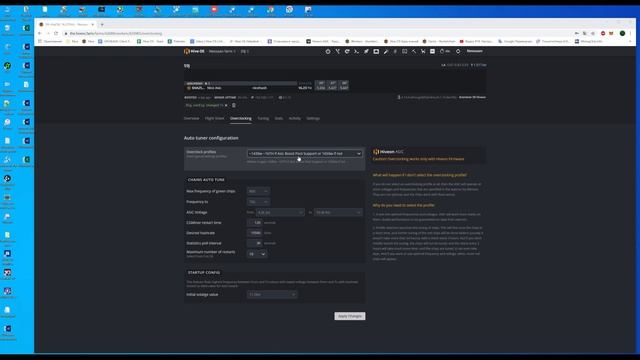Switch to the Activity tab
640x360 pixels.
pyautogui.click(x=295, y=118)
